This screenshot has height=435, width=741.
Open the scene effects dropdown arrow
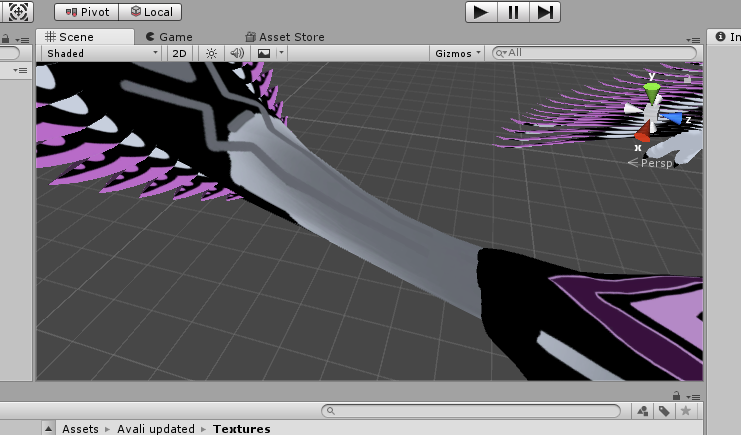(x=281, y=53)
